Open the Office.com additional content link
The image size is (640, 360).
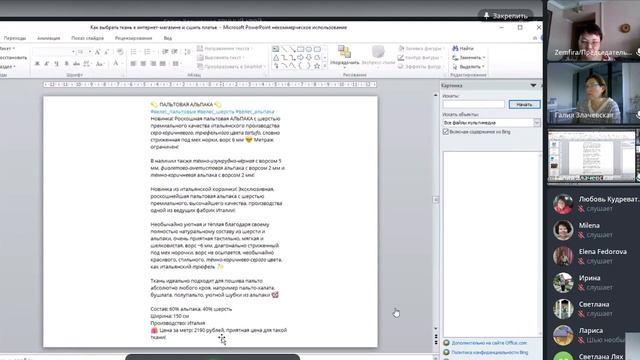point(489,343)
